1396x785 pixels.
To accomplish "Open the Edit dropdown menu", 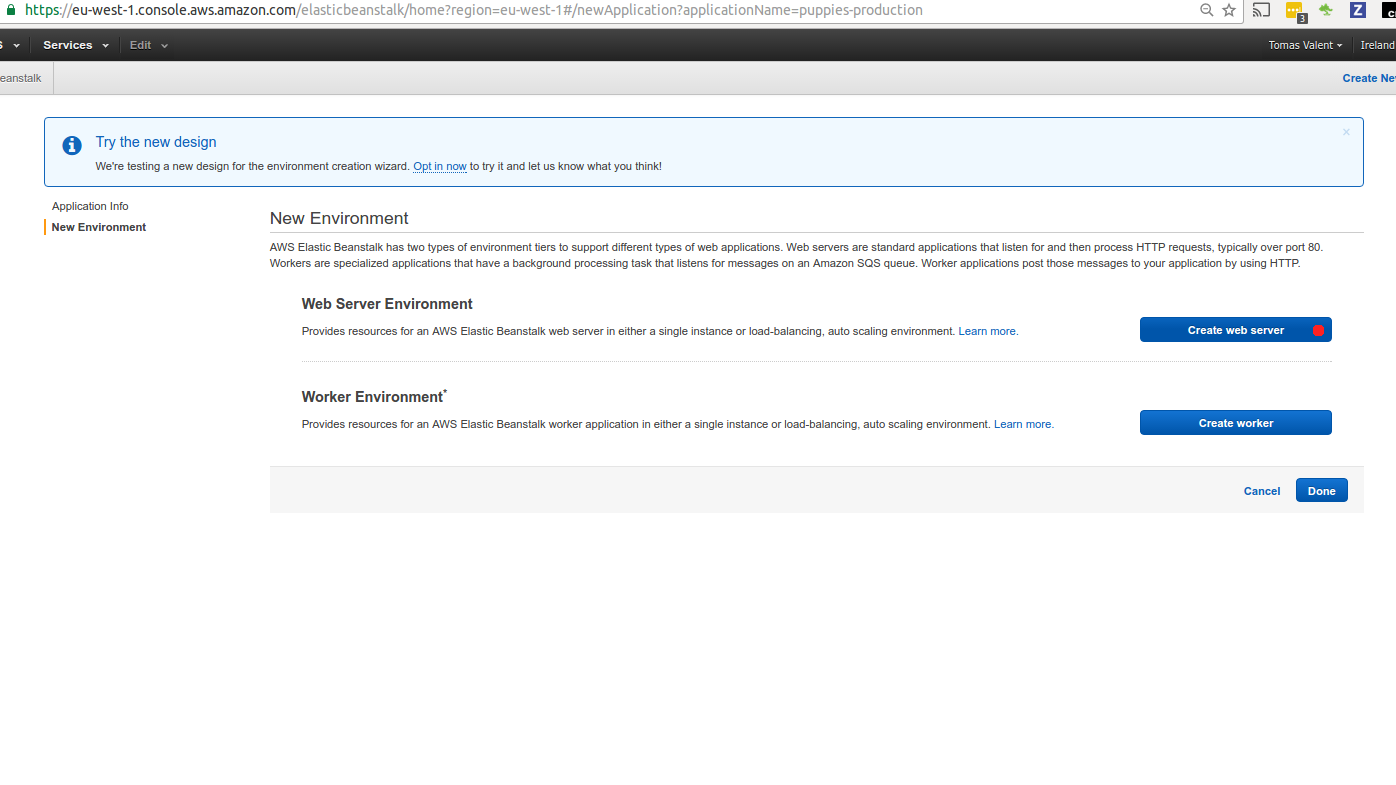I will (x=148, y=45).
